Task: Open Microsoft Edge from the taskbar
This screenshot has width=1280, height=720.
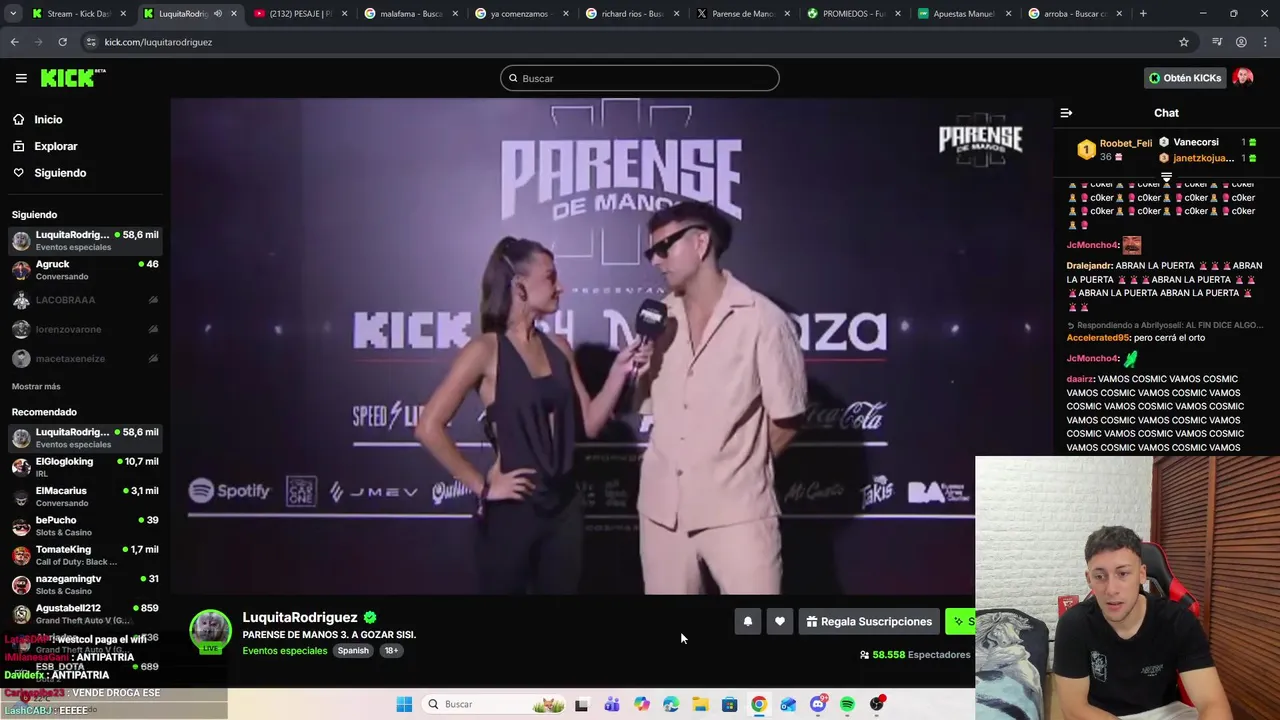Action: pyautogui.click(x=671, y=704)
